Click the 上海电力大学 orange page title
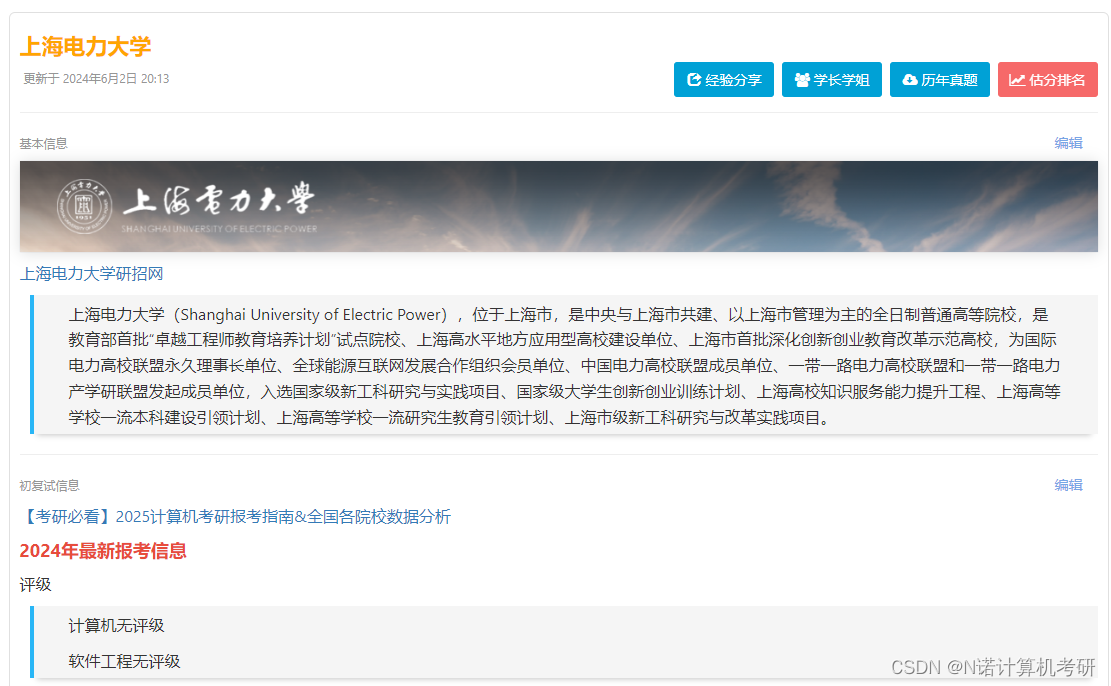Image resolution: width=1111 pixels, height=686 pixels. click(x=85, y=47)
